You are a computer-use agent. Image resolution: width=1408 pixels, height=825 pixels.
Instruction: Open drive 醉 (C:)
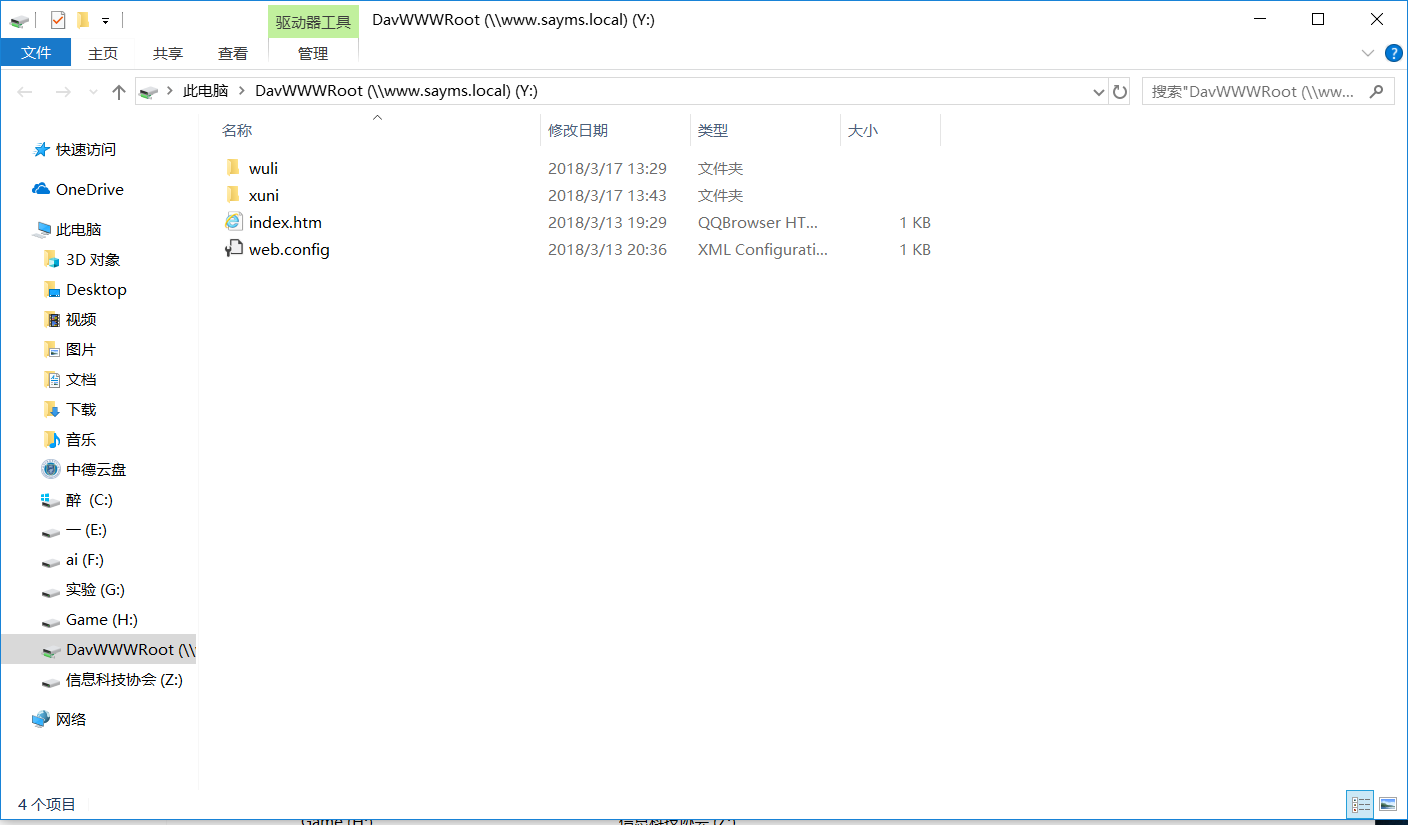tap(89, 499)
